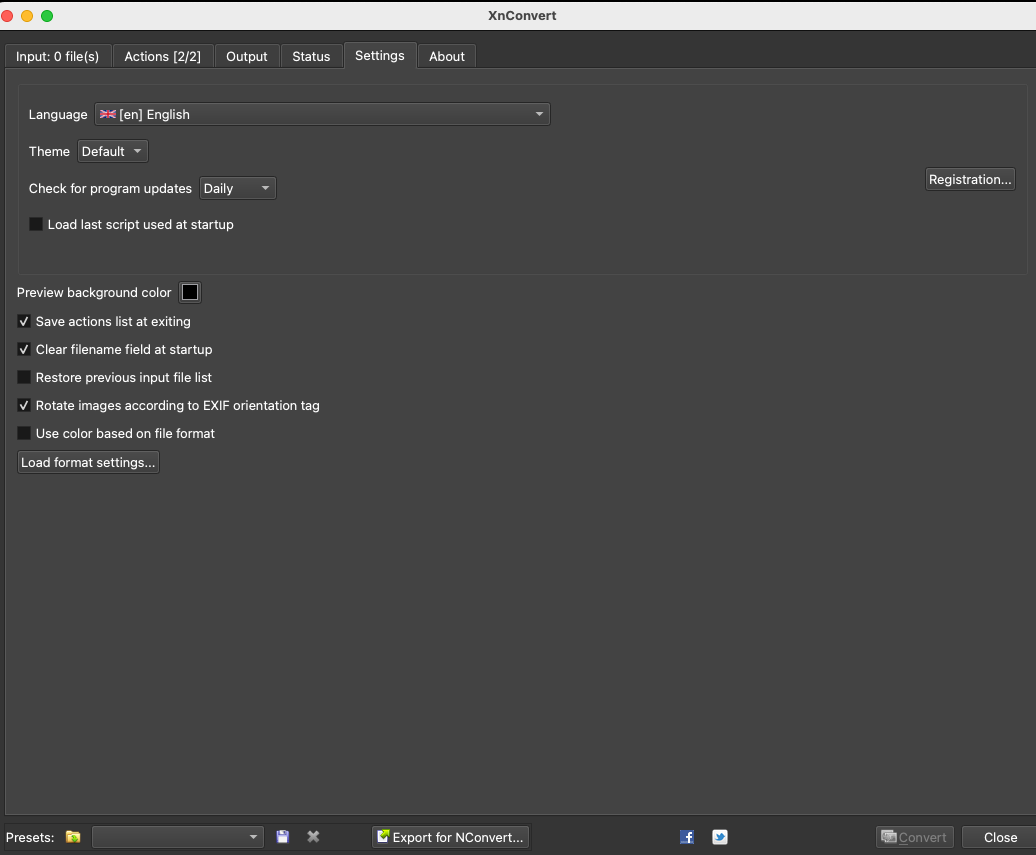Open the Actions [2/2] tab
Image resolution: width=1036 pixels, height=855 pixels.
click(x=163, y=56)
